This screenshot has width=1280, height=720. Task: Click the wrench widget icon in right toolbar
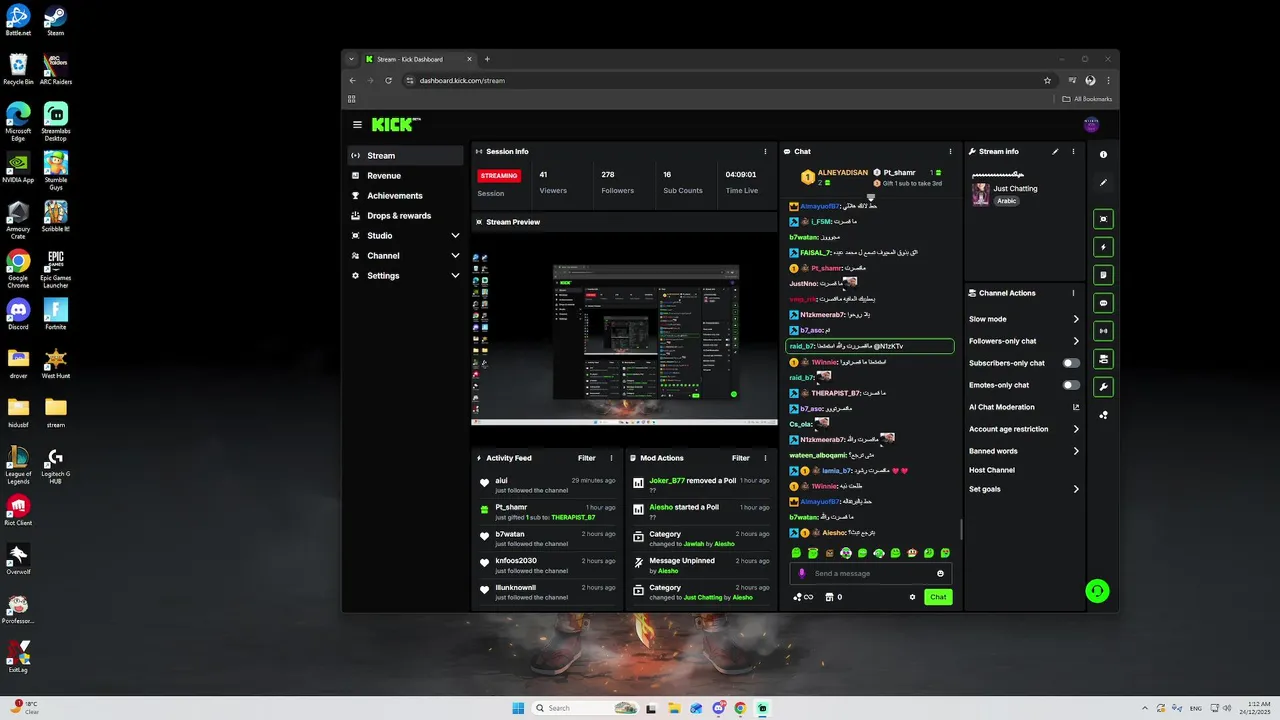point(1104,387)
